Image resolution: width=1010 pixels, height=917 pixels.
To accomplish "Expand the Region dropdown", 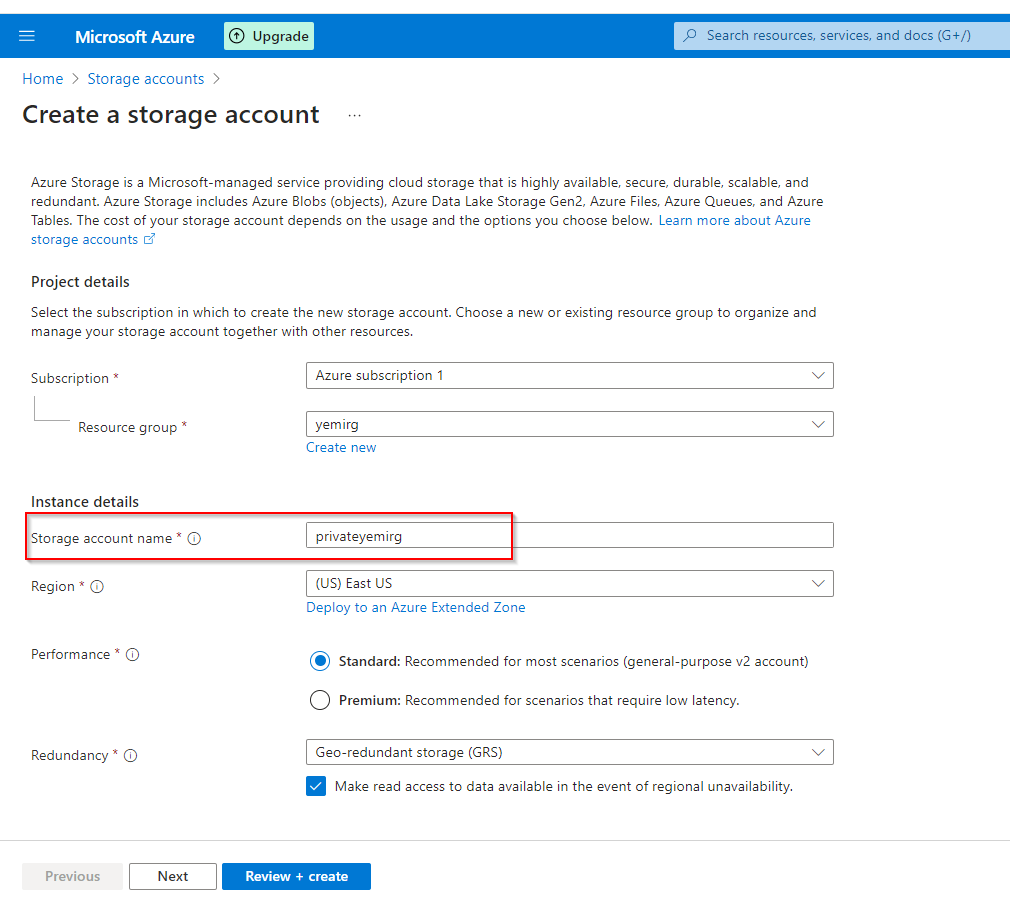I will 818,583.
